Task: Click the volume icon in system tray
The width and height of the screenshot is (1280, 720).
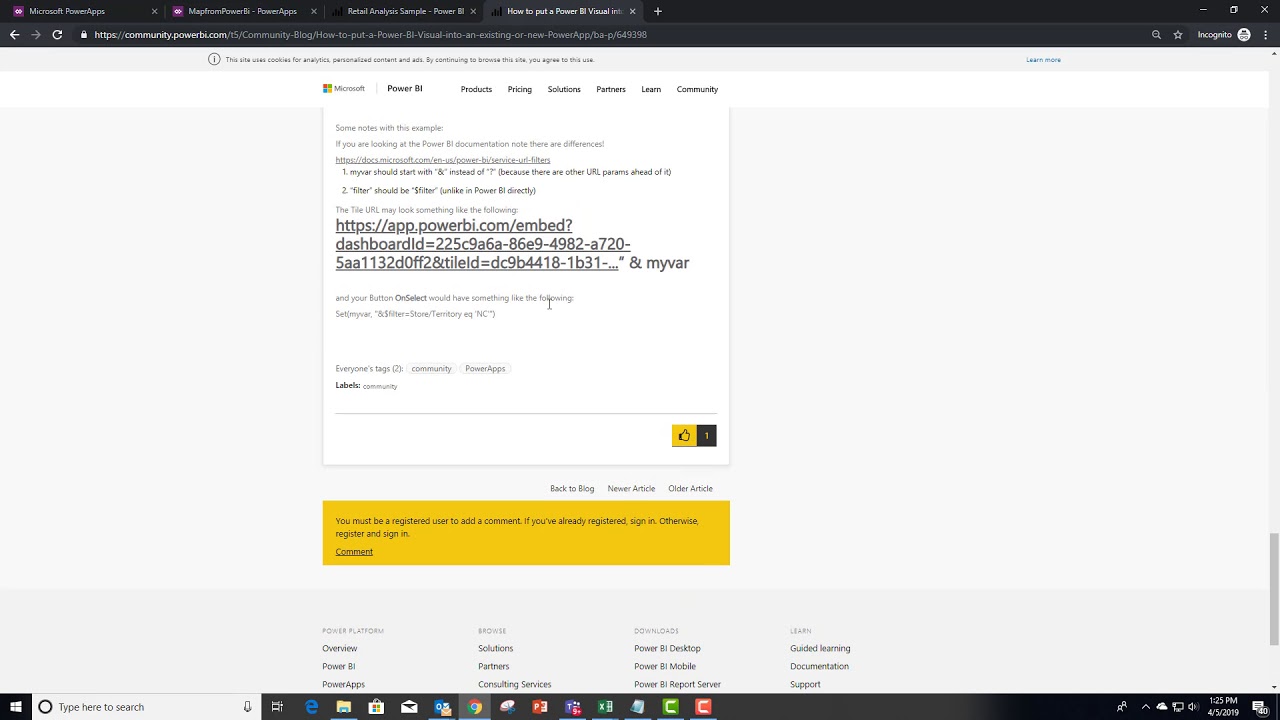Action: pyautogui.click(x=1193, y=707)
